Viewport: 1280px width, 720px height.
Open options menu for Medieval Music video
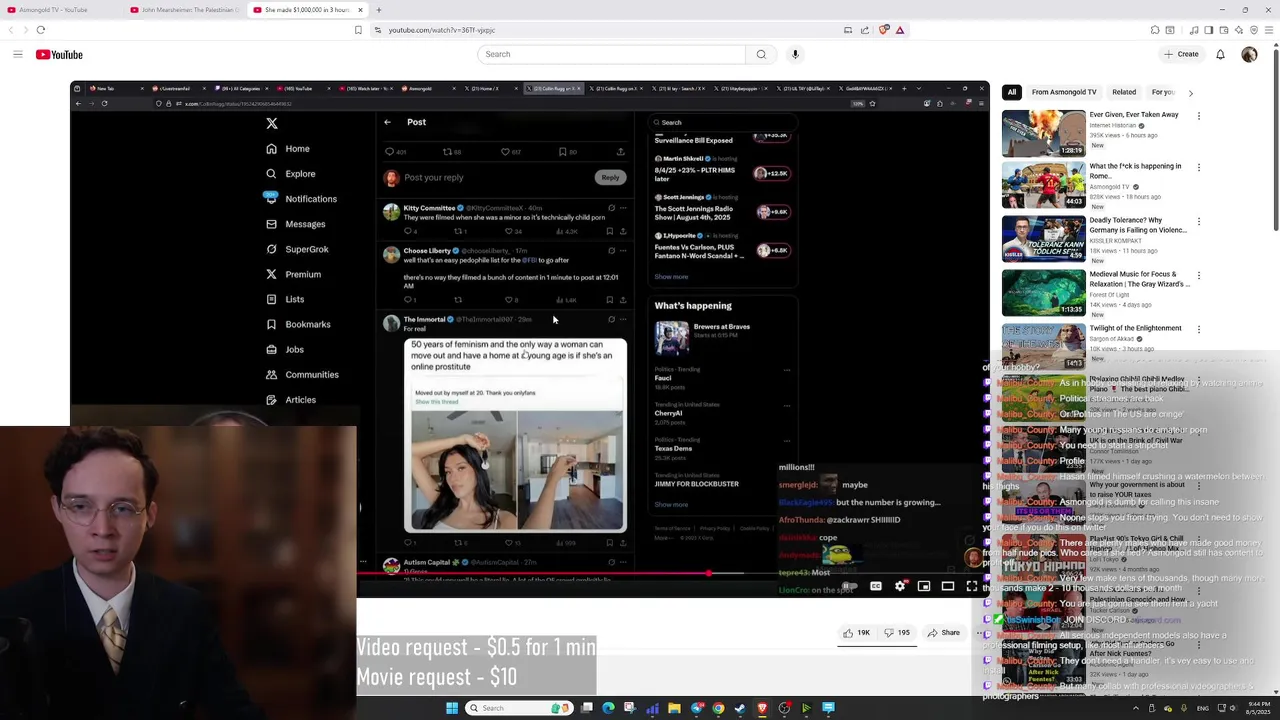click(1198, 276)
